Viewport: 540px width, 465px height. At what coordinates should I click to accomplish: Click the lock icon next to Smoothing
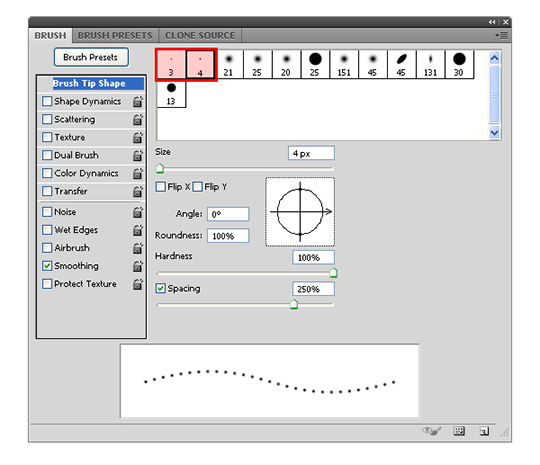click(x=138, y=266)
